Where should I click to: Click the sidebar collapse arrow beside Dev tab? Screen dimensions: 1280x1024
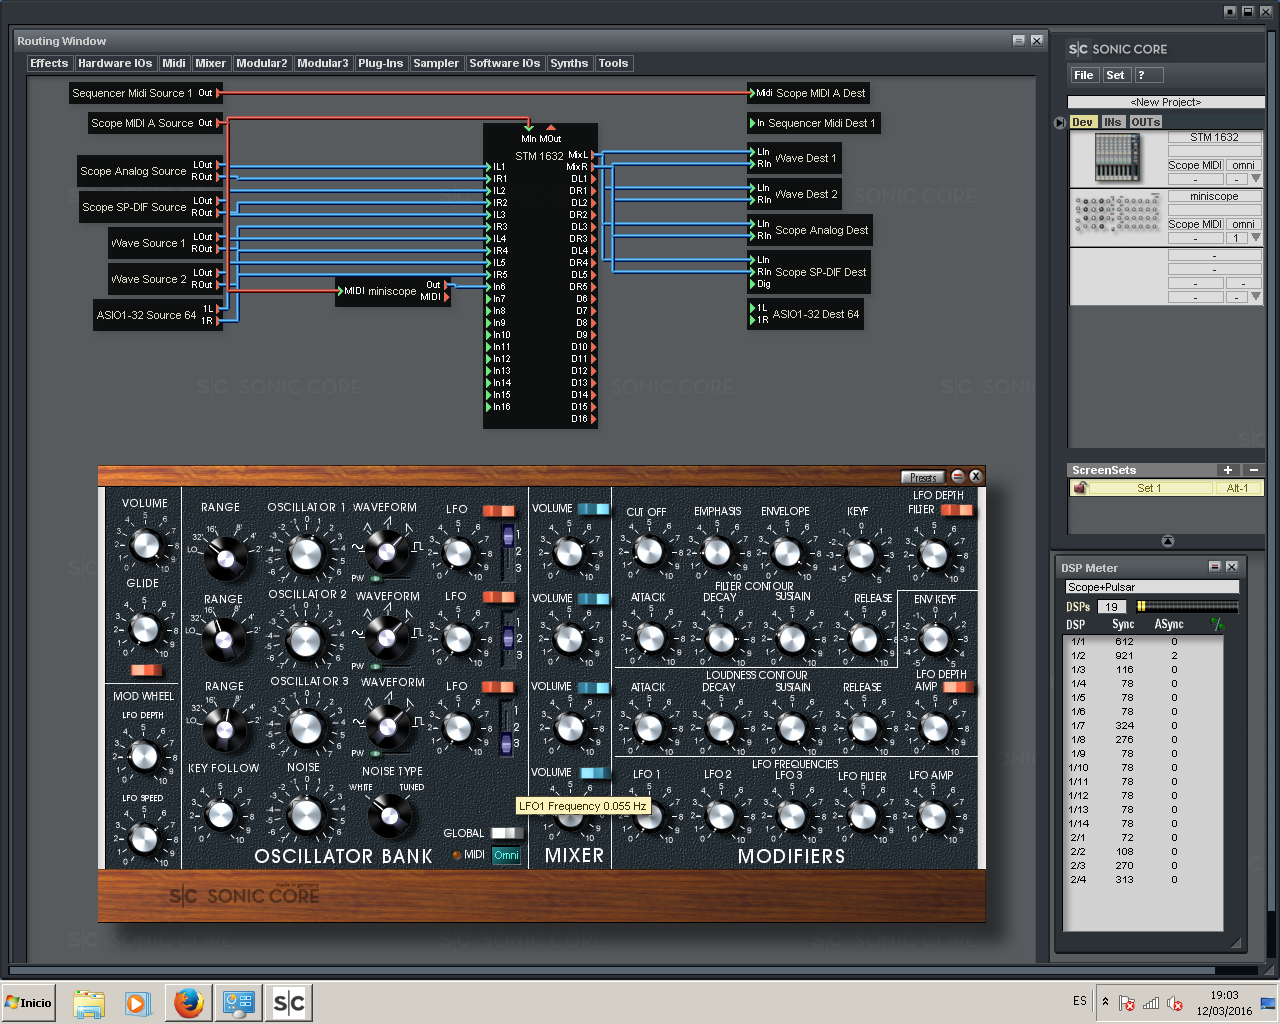[x=1060, y=123]
